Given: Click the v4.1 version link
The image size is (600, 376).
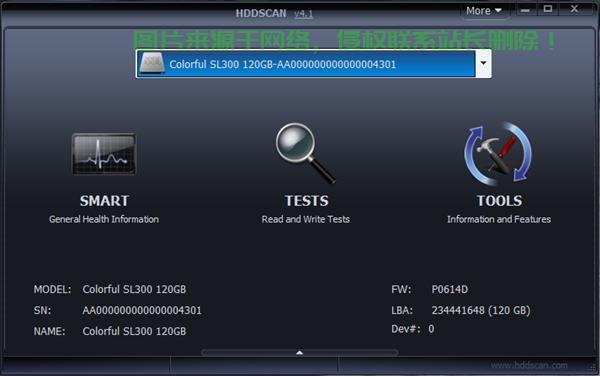Looking at the screenshot, I should click(303, 14).
